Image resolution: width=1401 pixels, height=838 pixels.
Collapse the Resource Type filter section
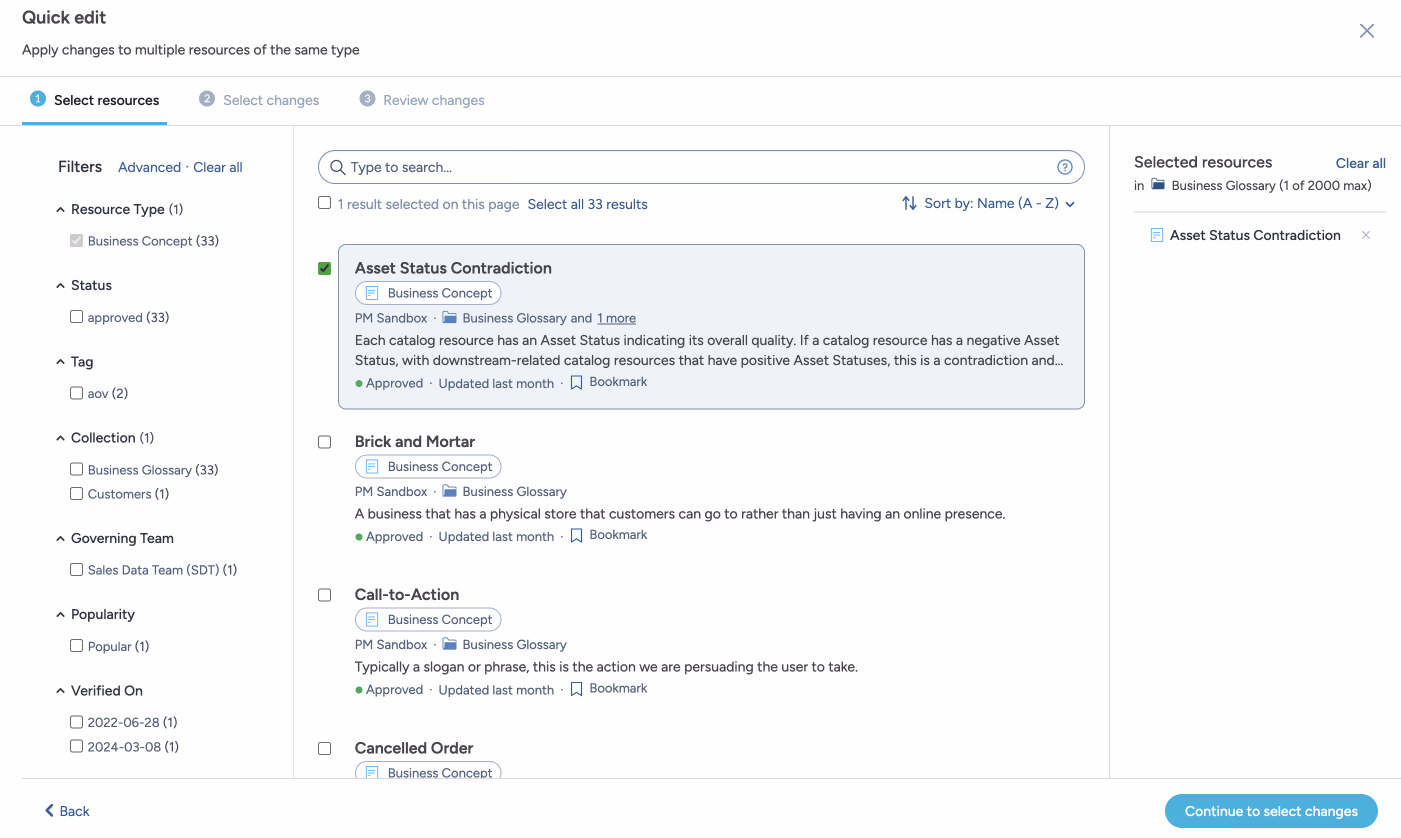point(59,209)
